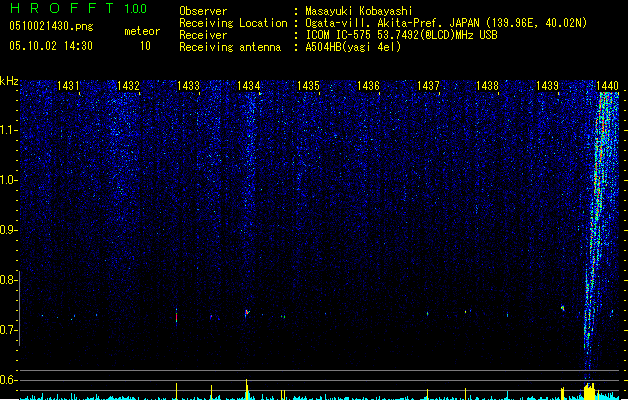Click the 0.6 kHz frequency label
Viewport: 629px width, 400px height.
[8, 380]
